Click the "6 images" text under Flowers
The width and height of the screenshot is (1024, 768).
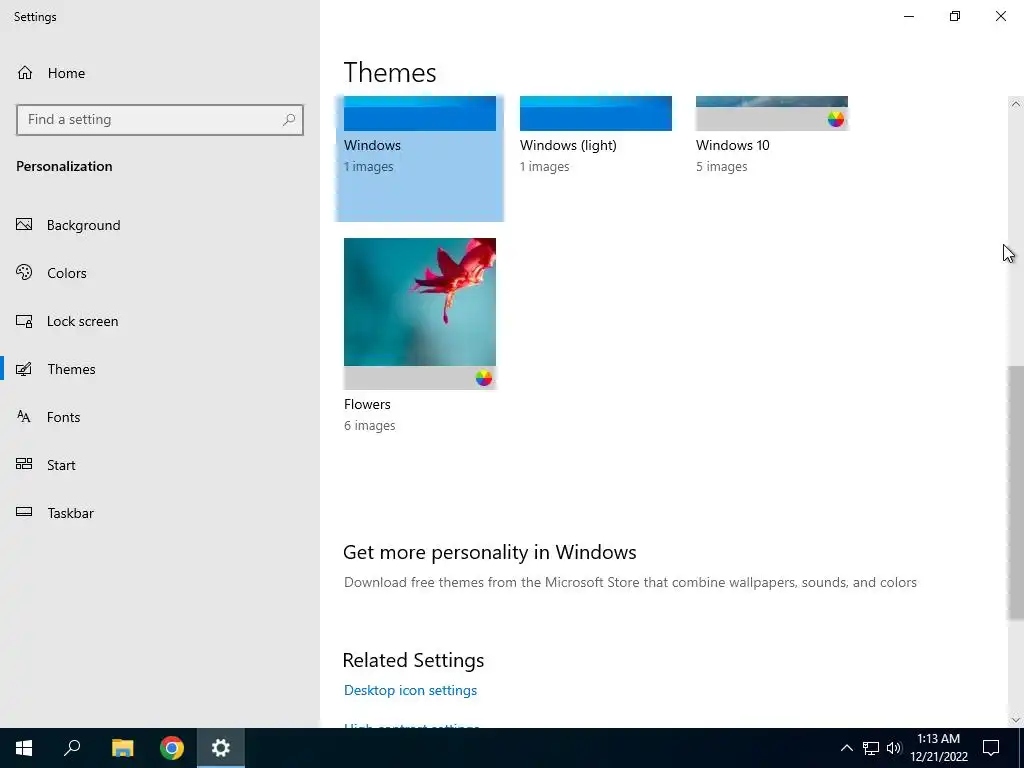tap(370, 426)
